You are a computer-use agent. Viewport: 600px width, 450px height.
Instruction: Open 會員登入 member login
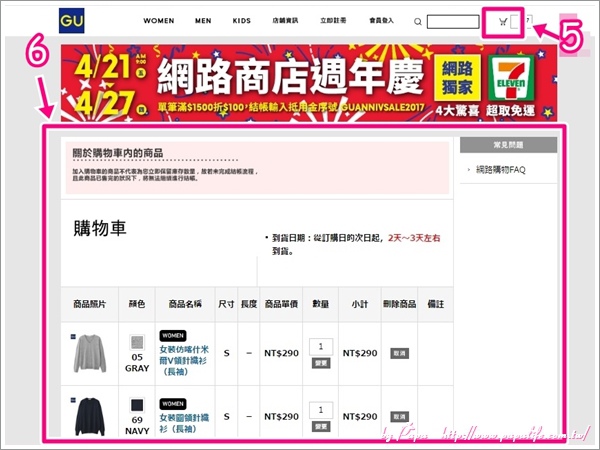click(x=382, y=20)
